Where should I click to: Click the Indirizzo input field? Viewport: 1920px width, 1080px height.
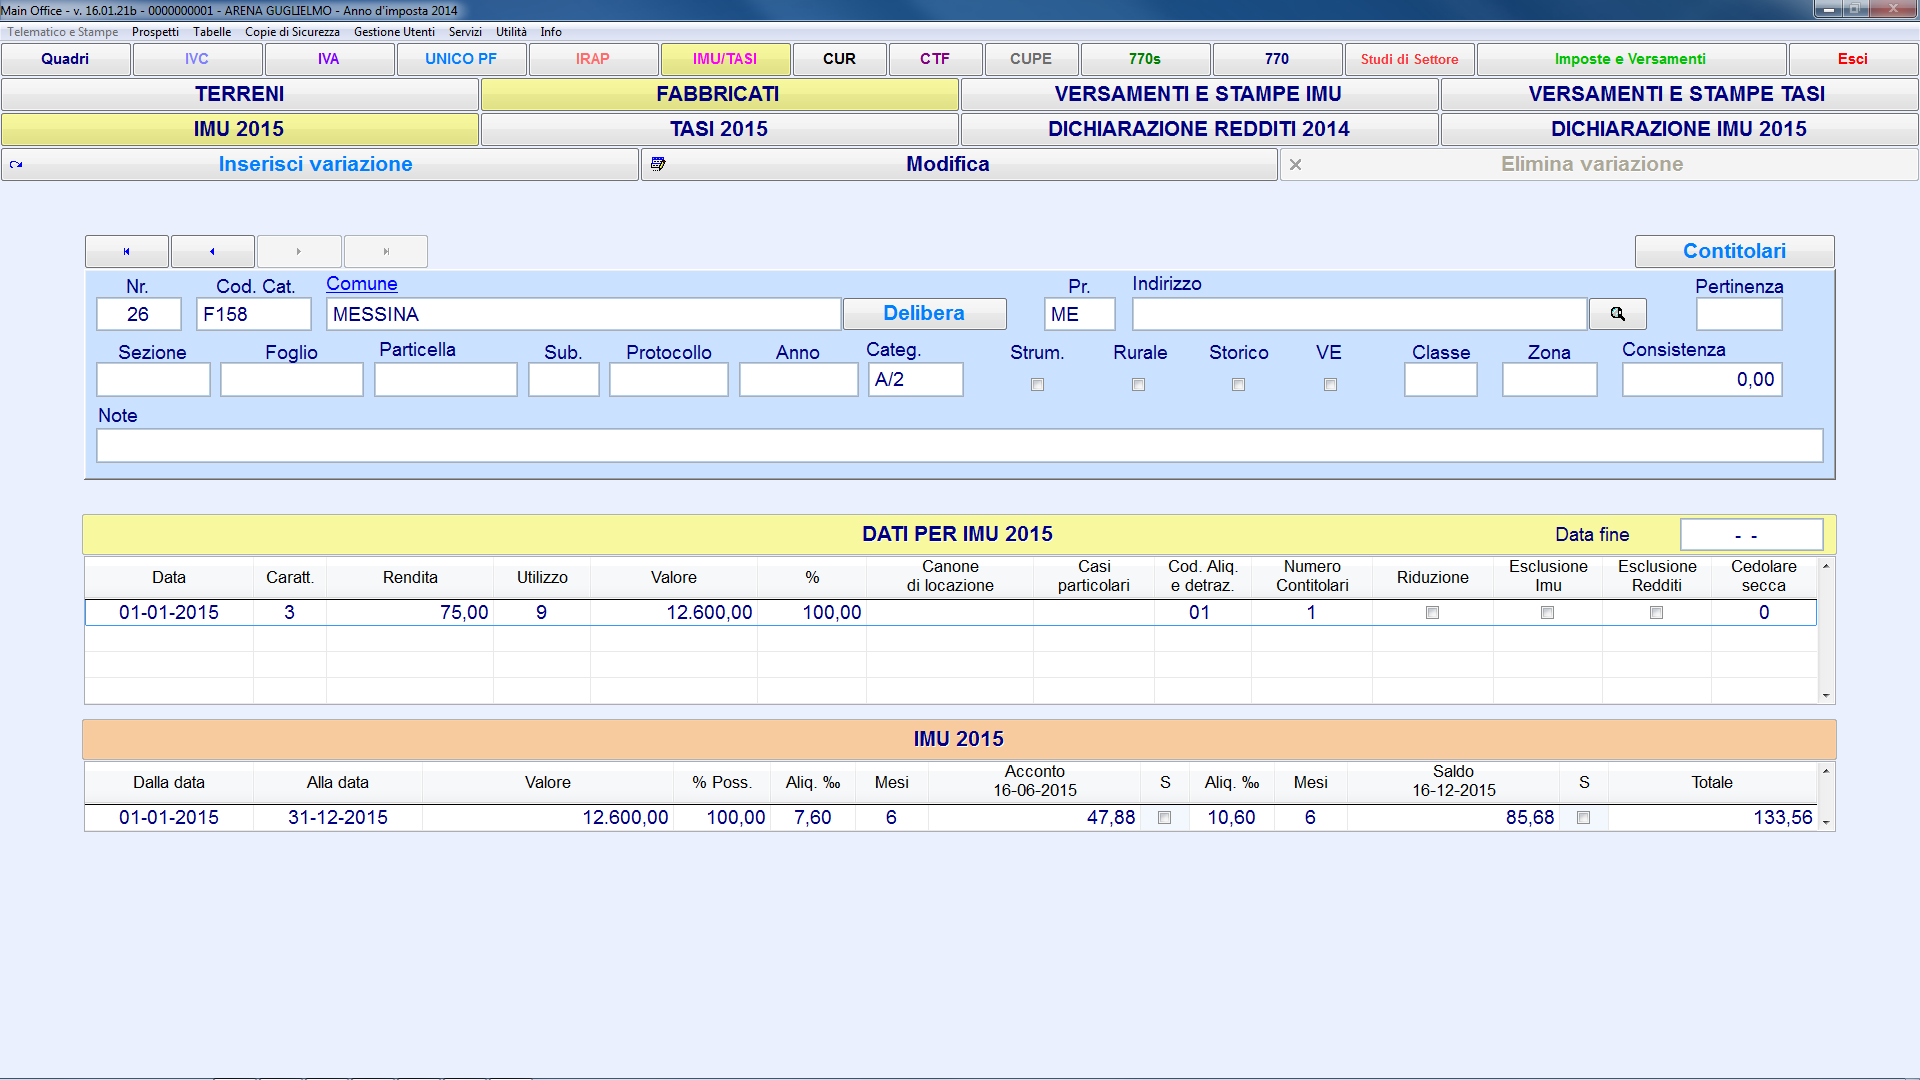coord(1359,314)
